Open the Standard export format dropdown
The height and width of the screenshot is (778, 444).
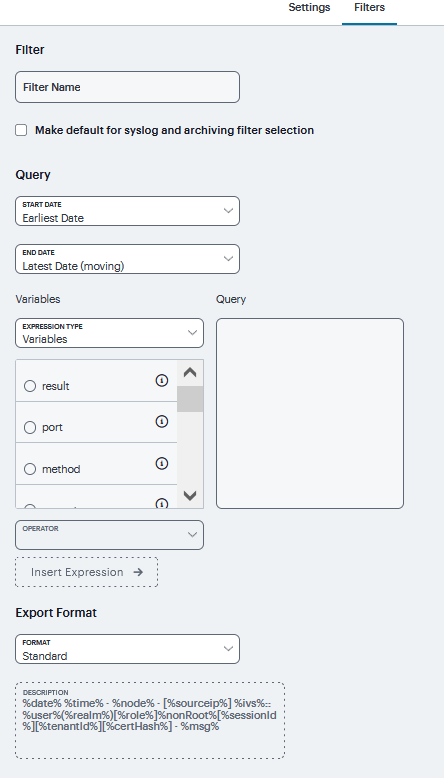tap(127, 649)
